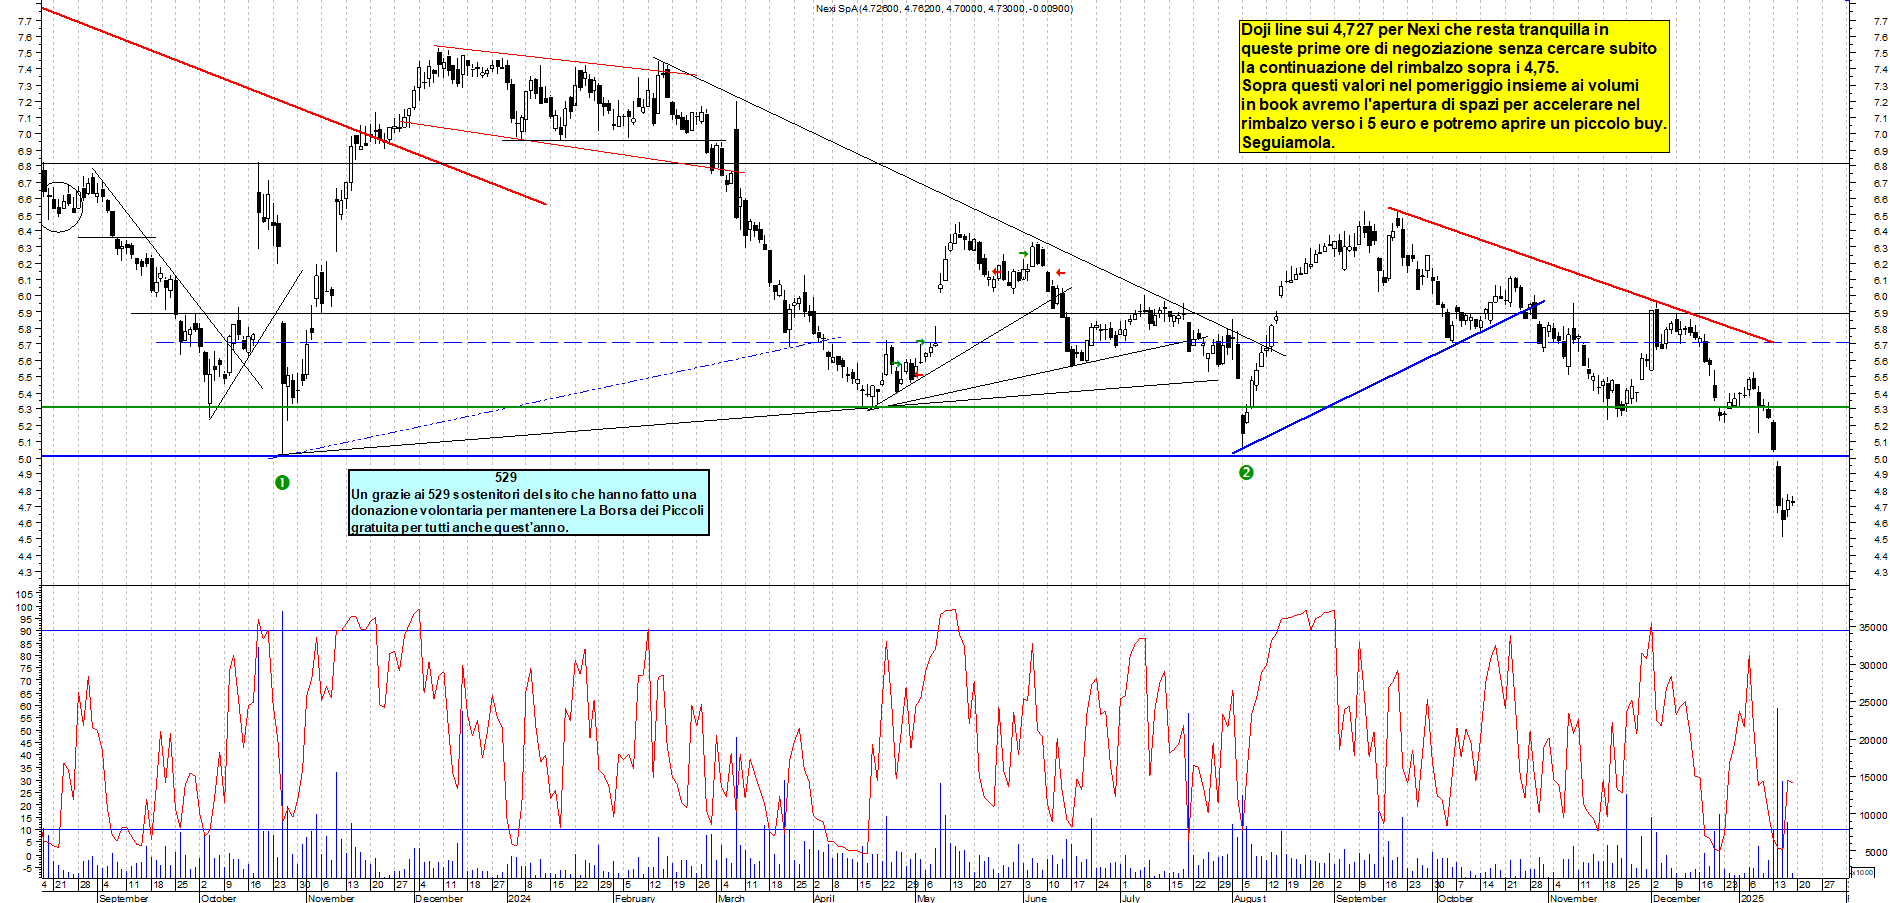1890x903 pixels.
Task: Click the 35000 volume scale label
Action: 1873,627
